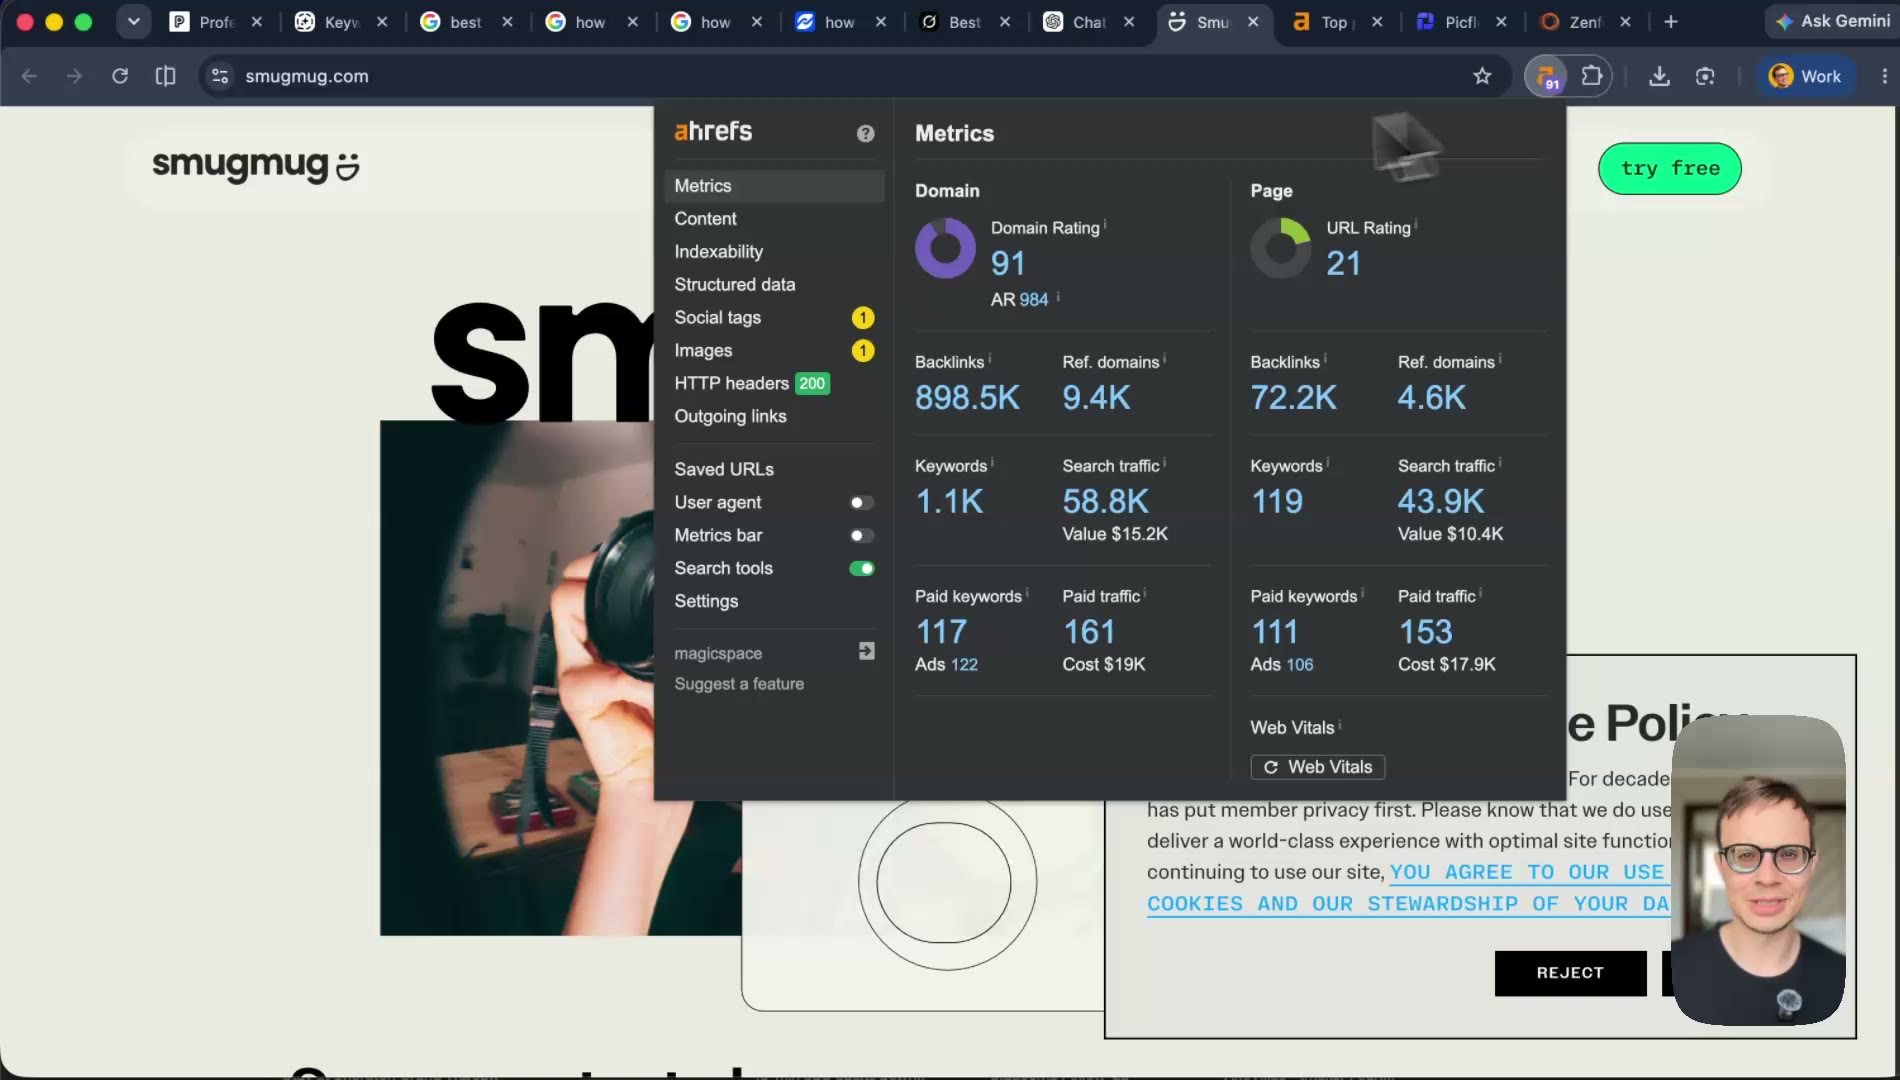The image size is (1900, 1080).
Task: Toggle the side panel icon
Action: pyautogui.click(x=166, y=76)
